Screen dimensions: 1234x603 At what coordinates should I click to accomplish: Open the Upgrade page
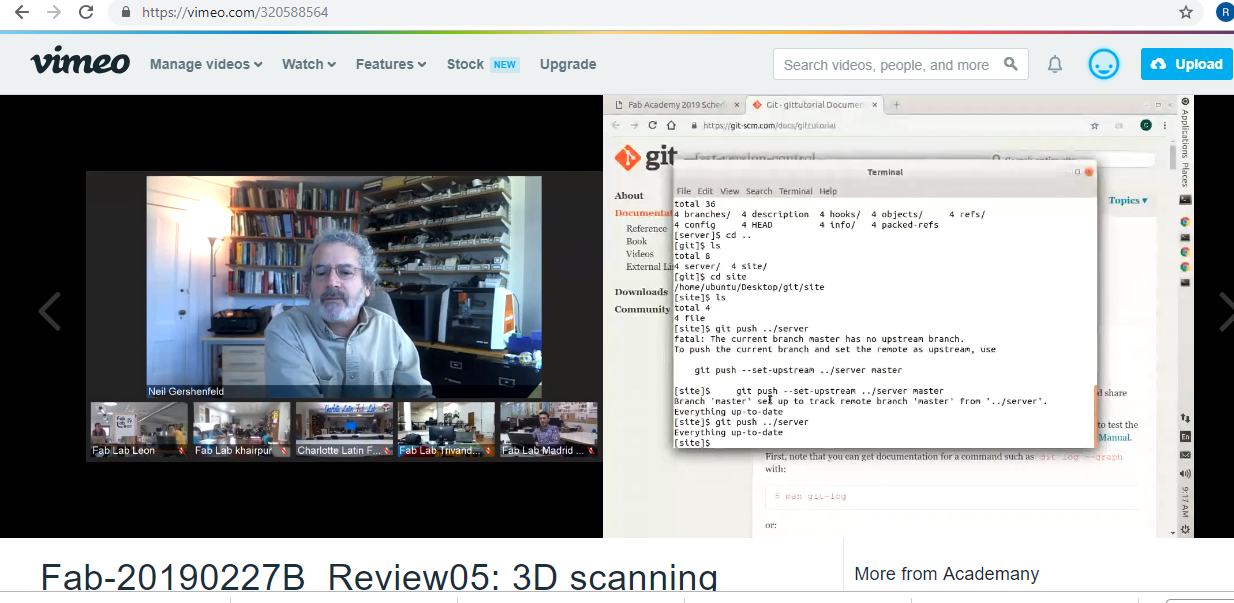[568, 64]
